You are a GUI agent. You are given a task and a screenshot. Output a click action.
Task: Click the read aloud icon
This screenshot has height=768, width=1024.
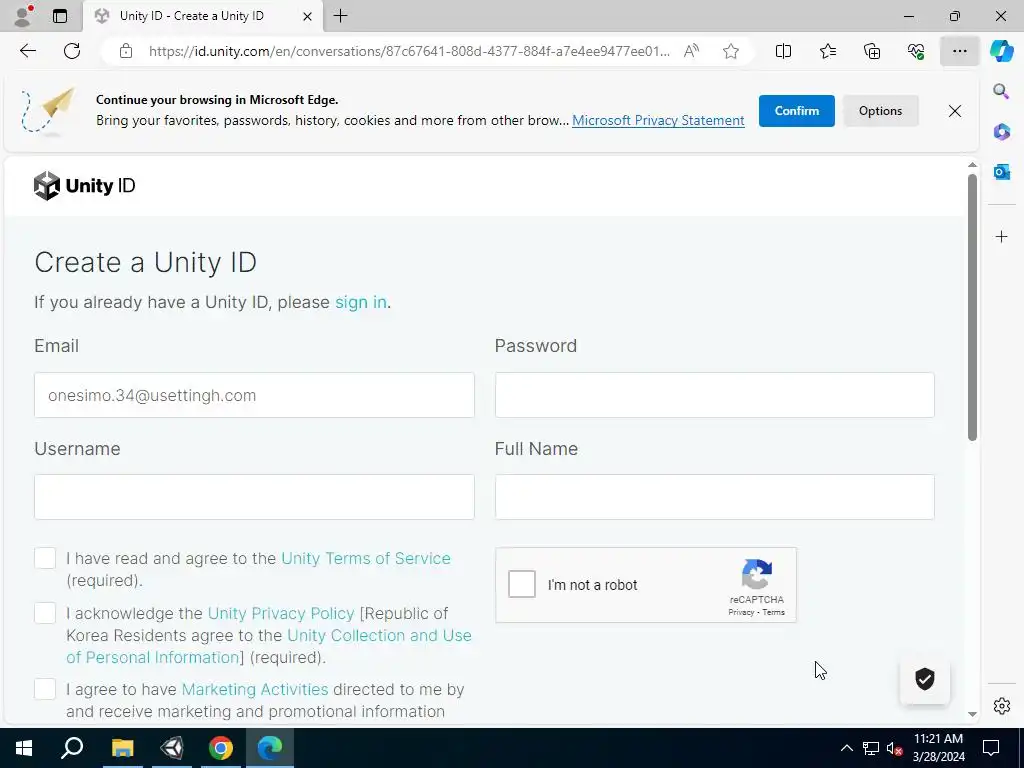[692, 51]
